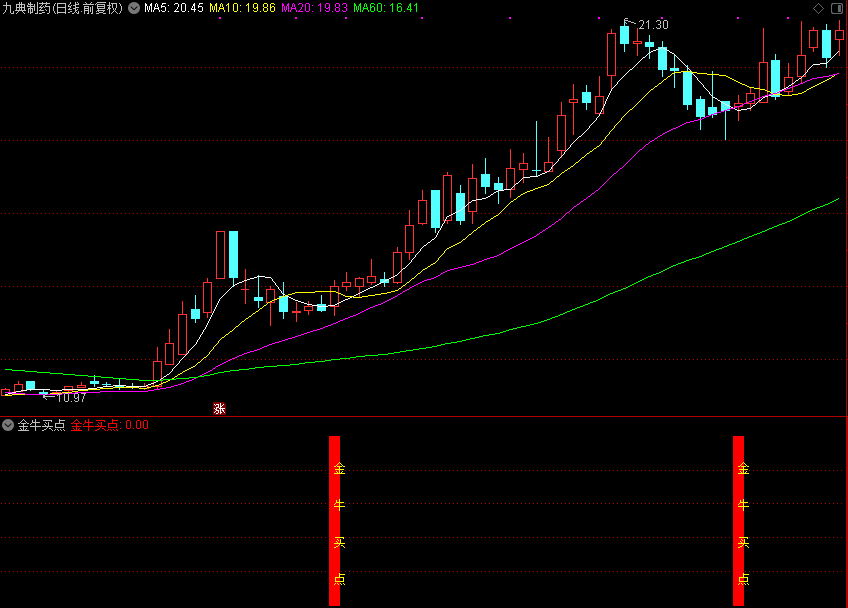Select the 九典制药(日线.前复权) chart title
The width and height of the screenshot is (848, 608).
pyautogui.click(x=63, y=8)
